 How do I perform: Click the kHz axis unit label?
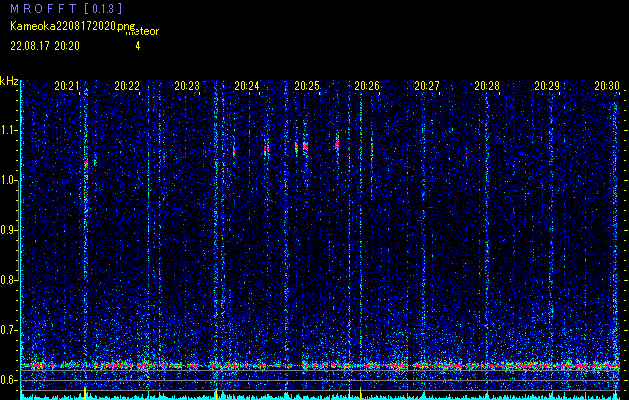(x=9, y=81)
